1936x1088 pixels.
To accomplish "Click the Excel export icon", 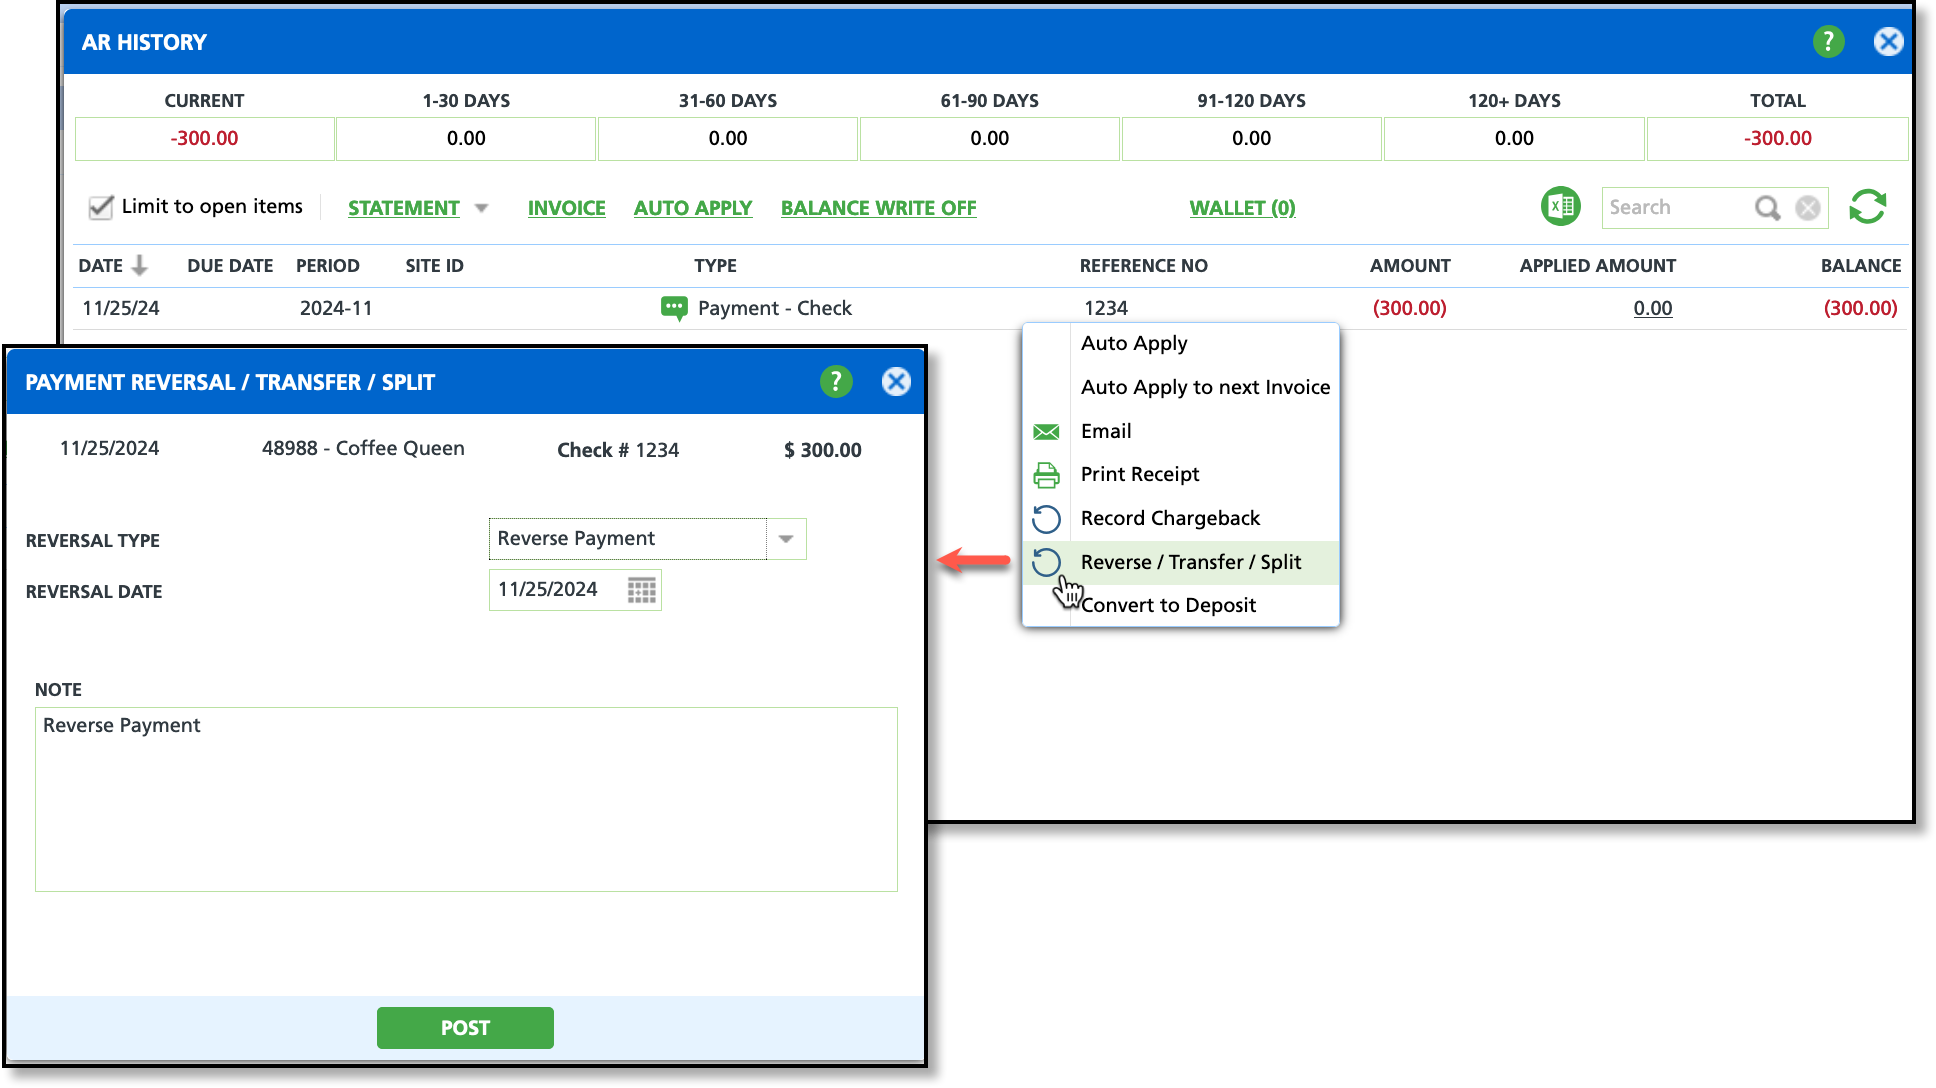I will point(1560,207).
